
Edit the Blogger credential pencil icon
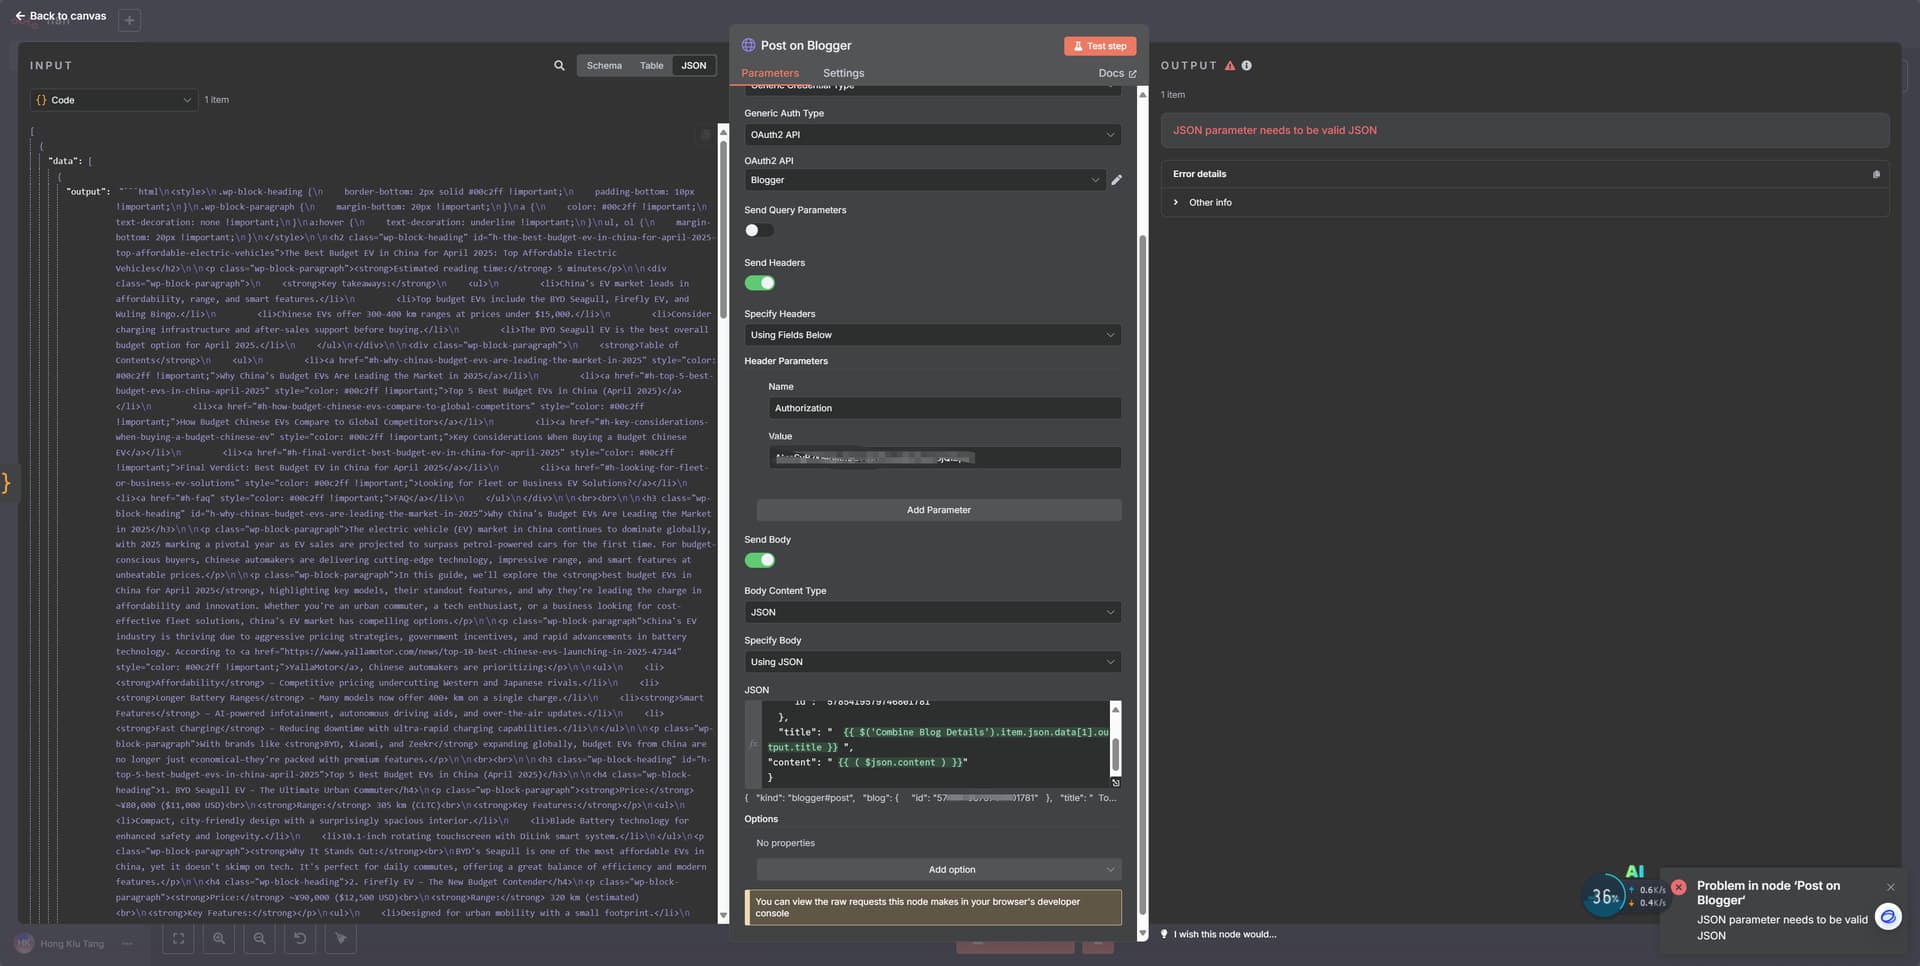[x=1116, y=180]
